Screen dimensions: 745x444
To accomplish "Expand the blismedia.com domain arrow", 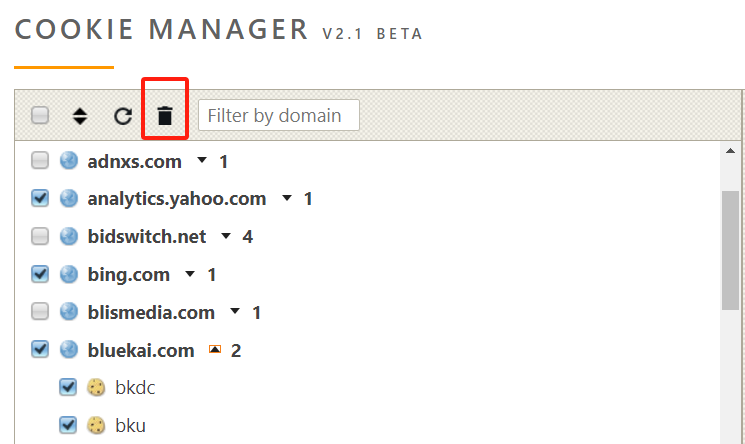I will (x=235, y=313).
